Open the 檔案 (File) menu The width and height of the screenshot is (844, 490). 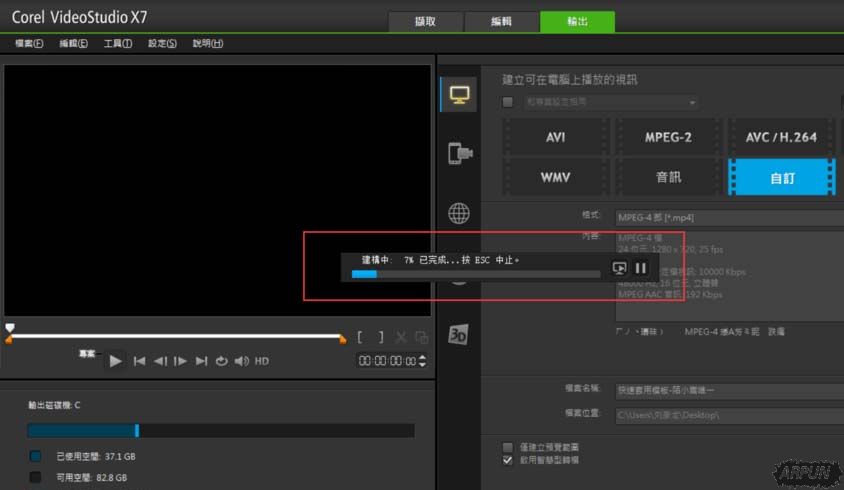tap(29, 44)
